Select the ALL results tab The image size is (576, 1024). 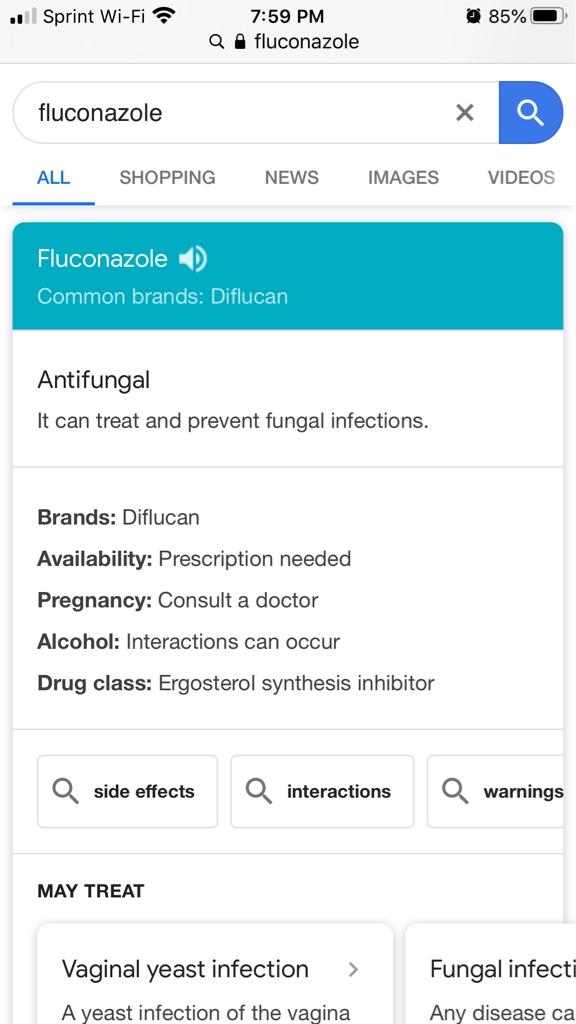(x=54, y=178)
